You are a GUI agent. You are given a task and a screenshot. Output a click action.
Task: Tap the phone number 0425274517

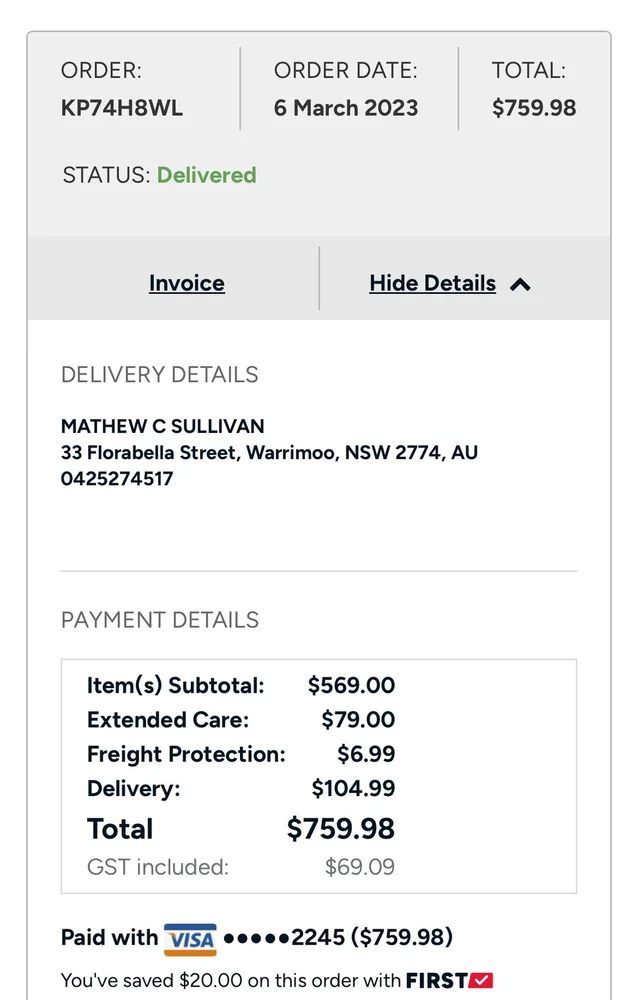[x=117, y=478]
